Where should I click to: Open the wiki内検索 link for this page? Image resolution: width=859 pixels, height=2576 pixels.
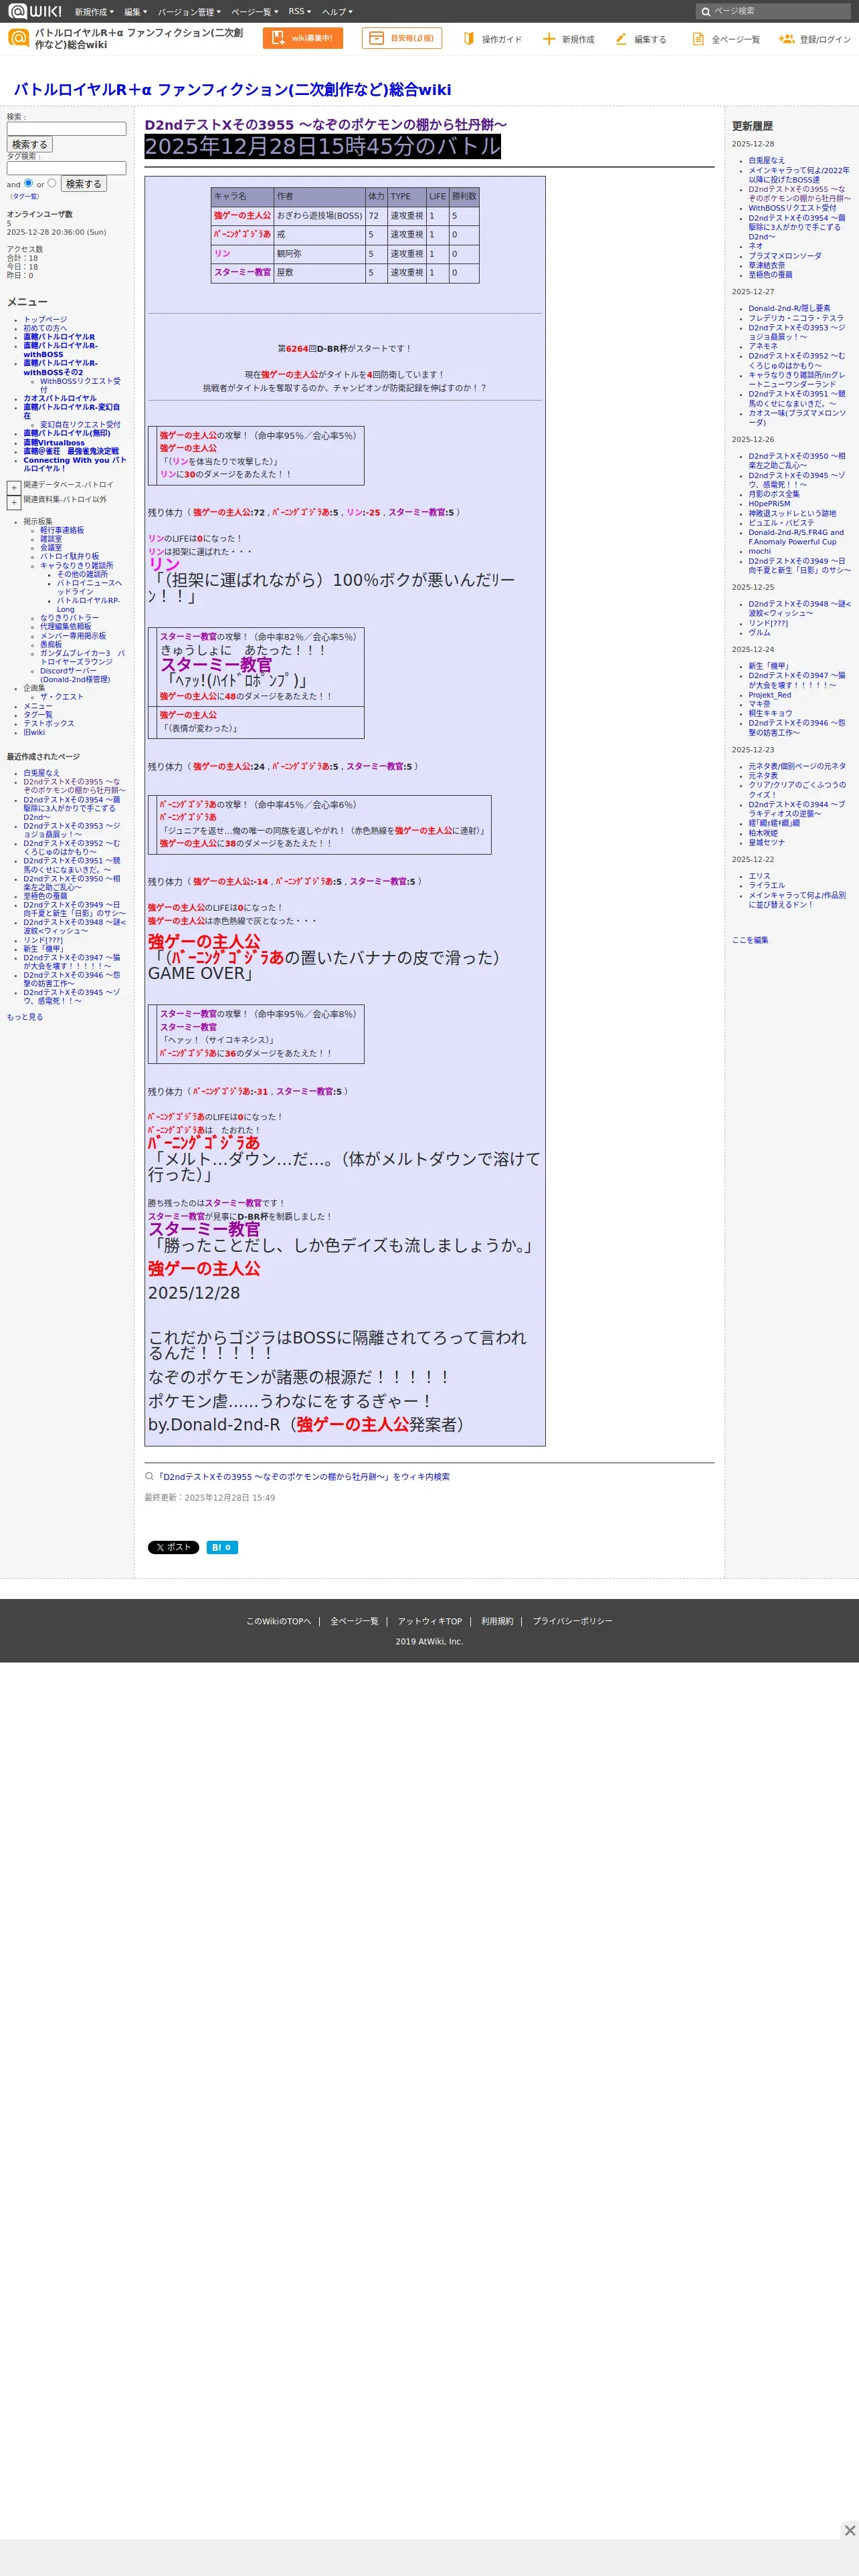tap(303, 1476)
